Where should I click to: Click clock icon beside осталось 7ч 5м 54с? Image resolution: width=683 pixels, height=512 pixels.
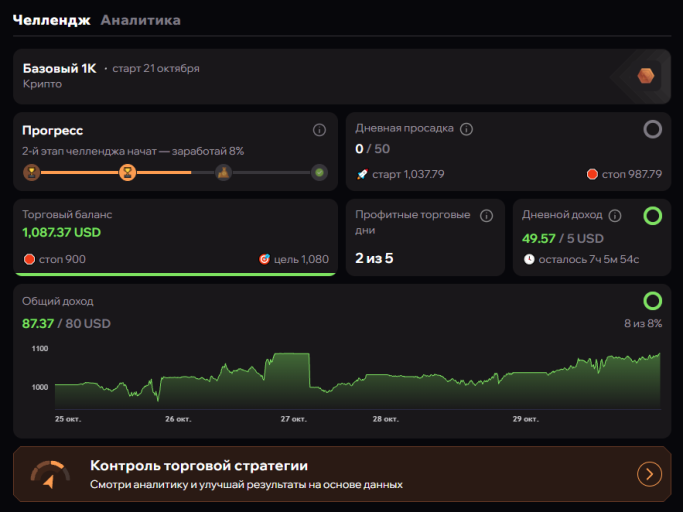click(x=529, y=259)
